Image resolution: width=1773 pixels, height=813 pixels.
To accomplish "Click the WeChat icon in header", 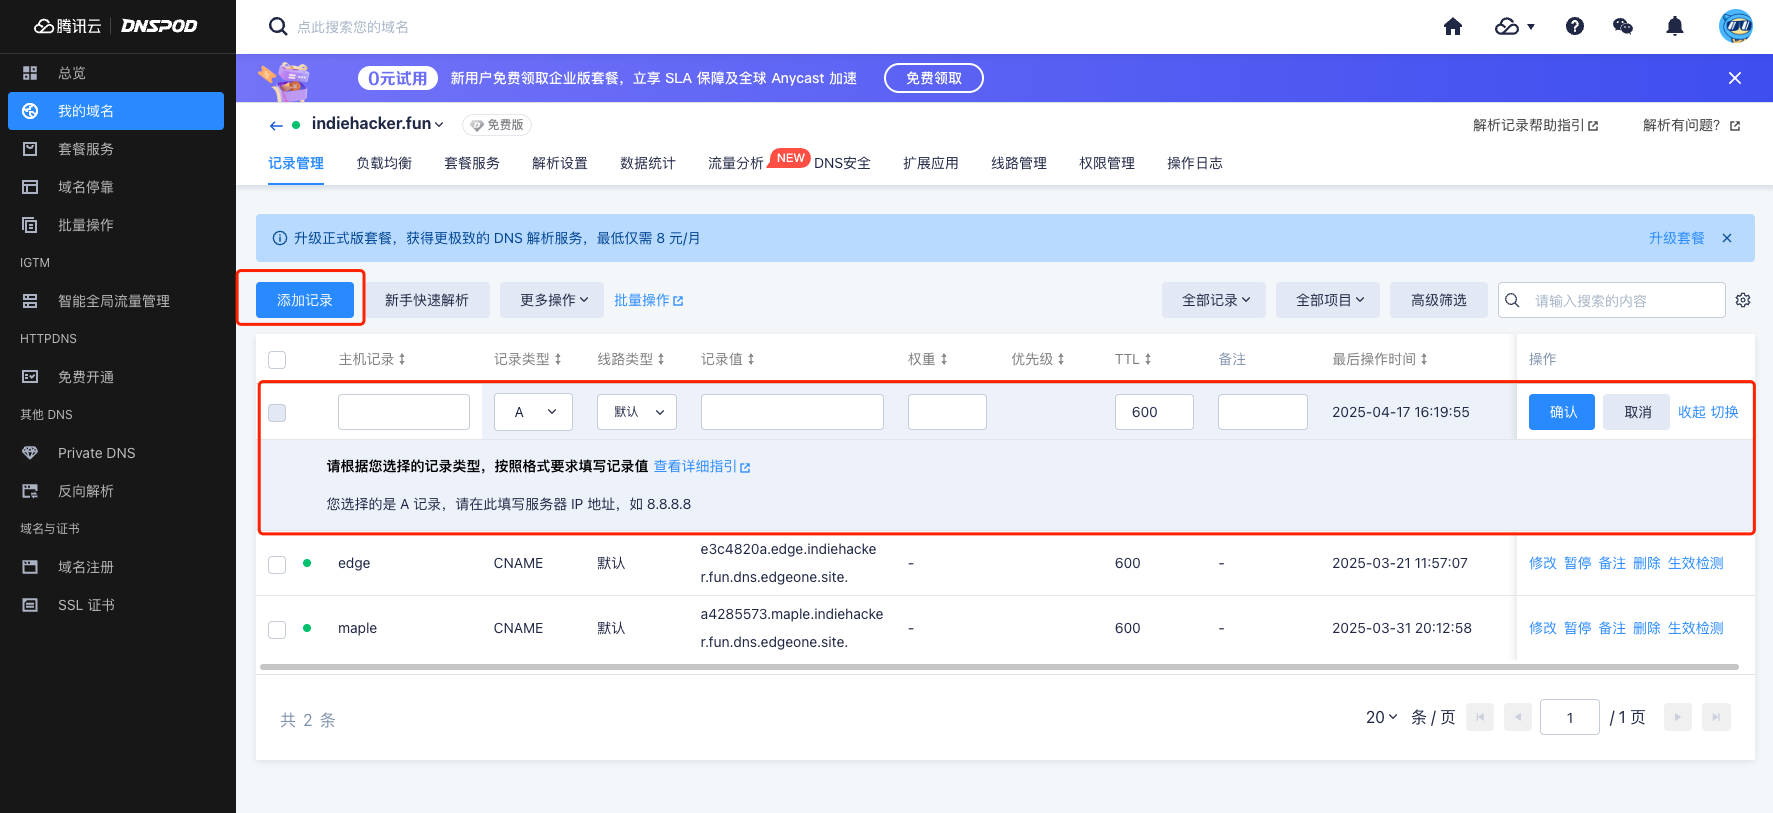I will pyautogui.click(x=1623, y=27).
